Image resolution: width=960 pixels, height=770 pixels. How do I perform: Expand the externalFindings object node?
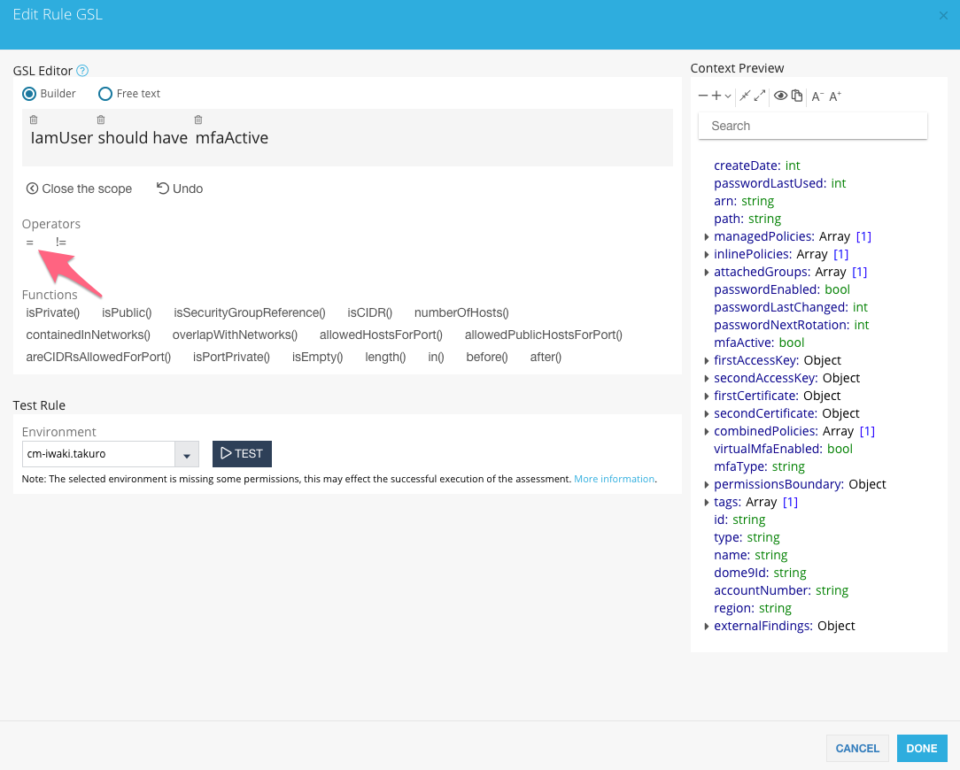(x=707, y=627)
